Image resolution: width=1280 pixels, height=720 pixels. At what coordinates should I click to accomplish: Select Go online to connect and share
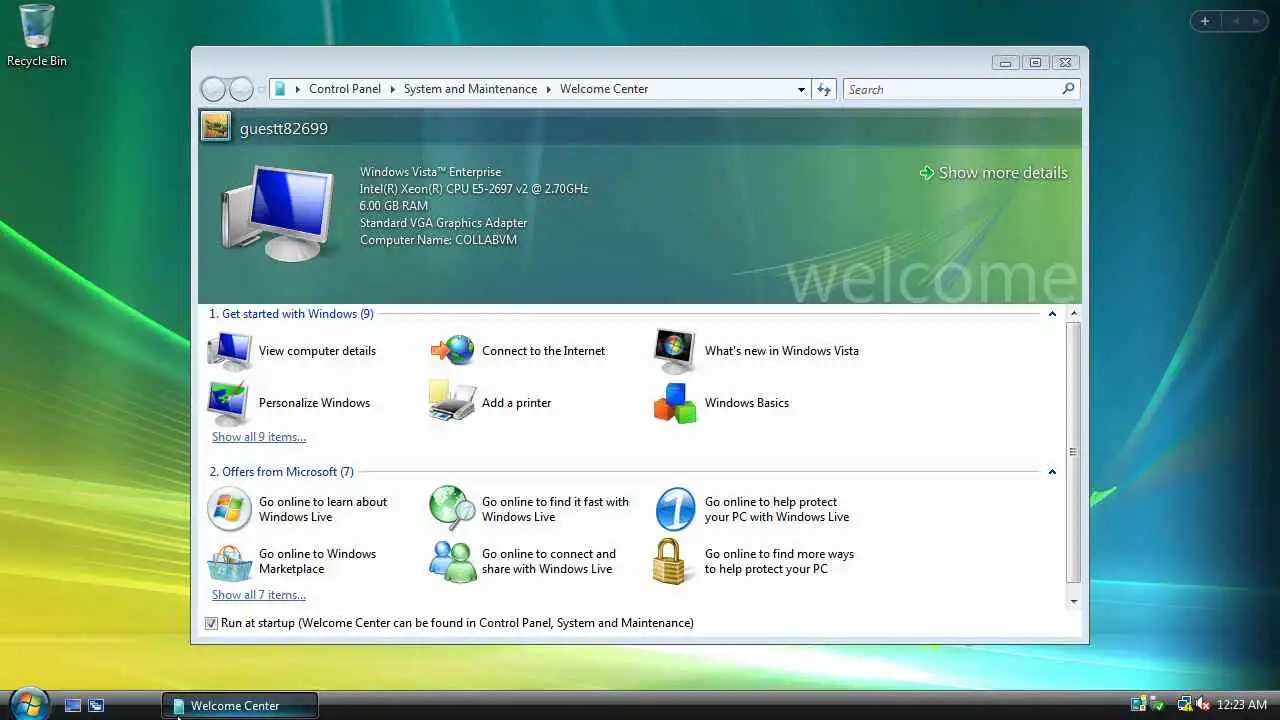[523, 562]
